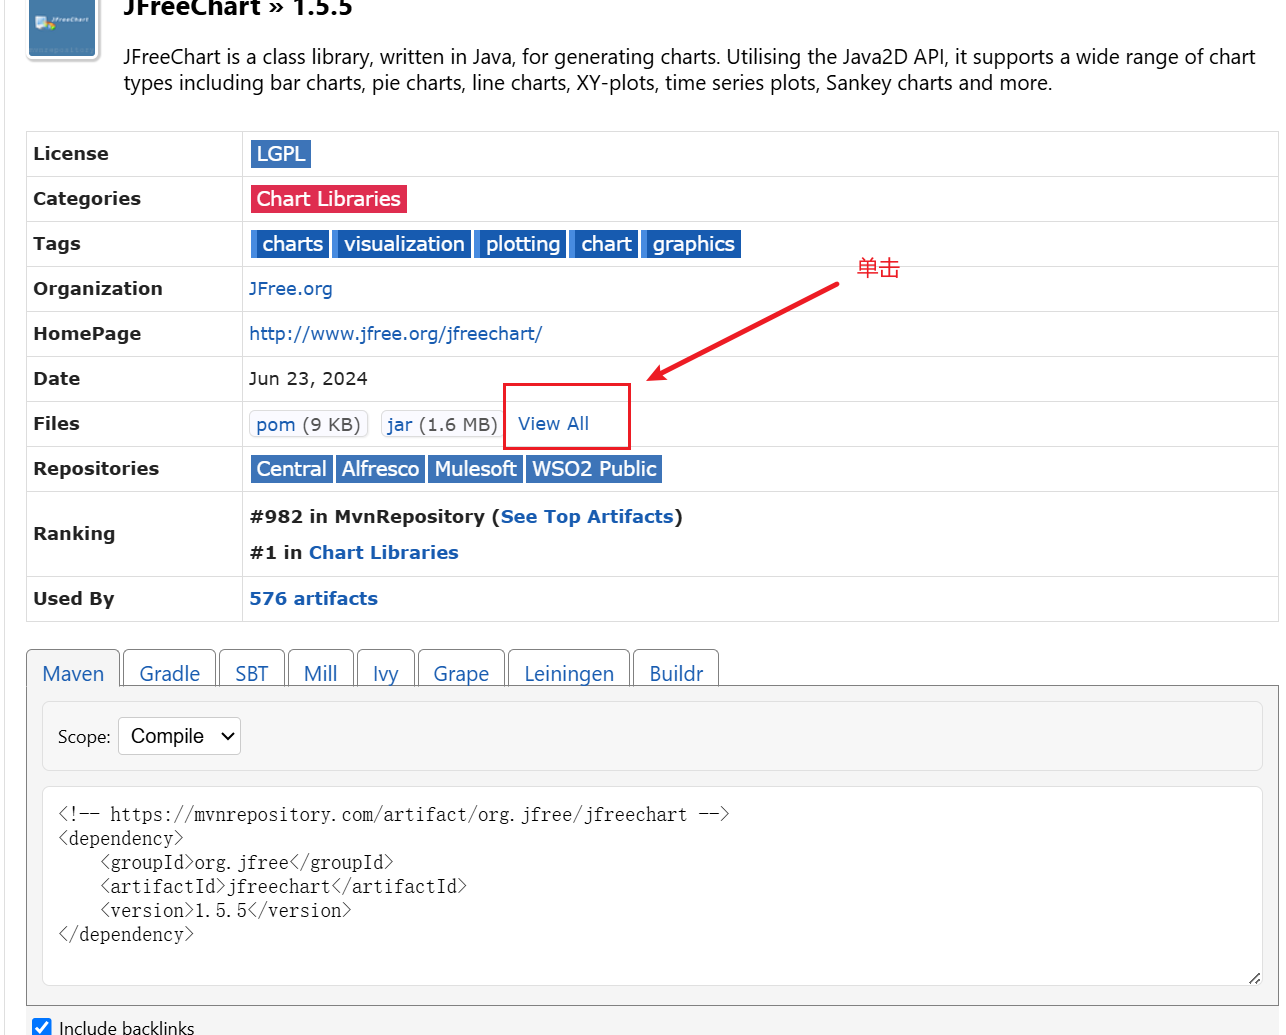Click the Categories row label
The image size is (1286, 1035).
(x=87, y=199)
